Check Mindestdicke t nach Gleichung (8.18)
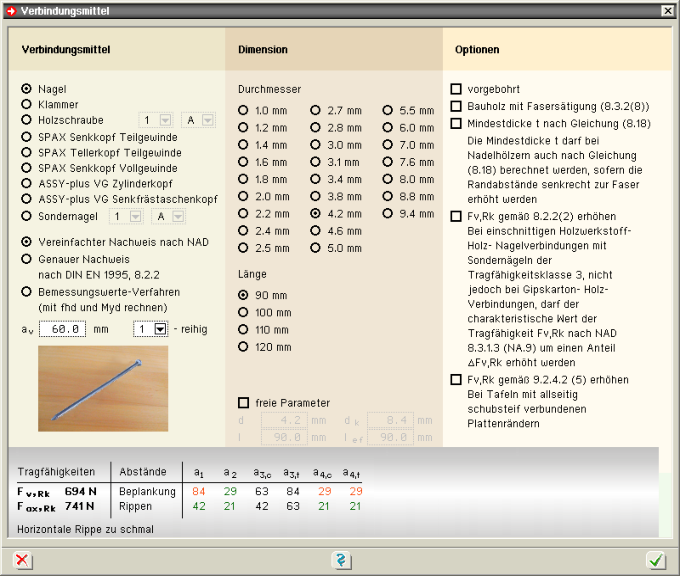 tap(457, 123)
